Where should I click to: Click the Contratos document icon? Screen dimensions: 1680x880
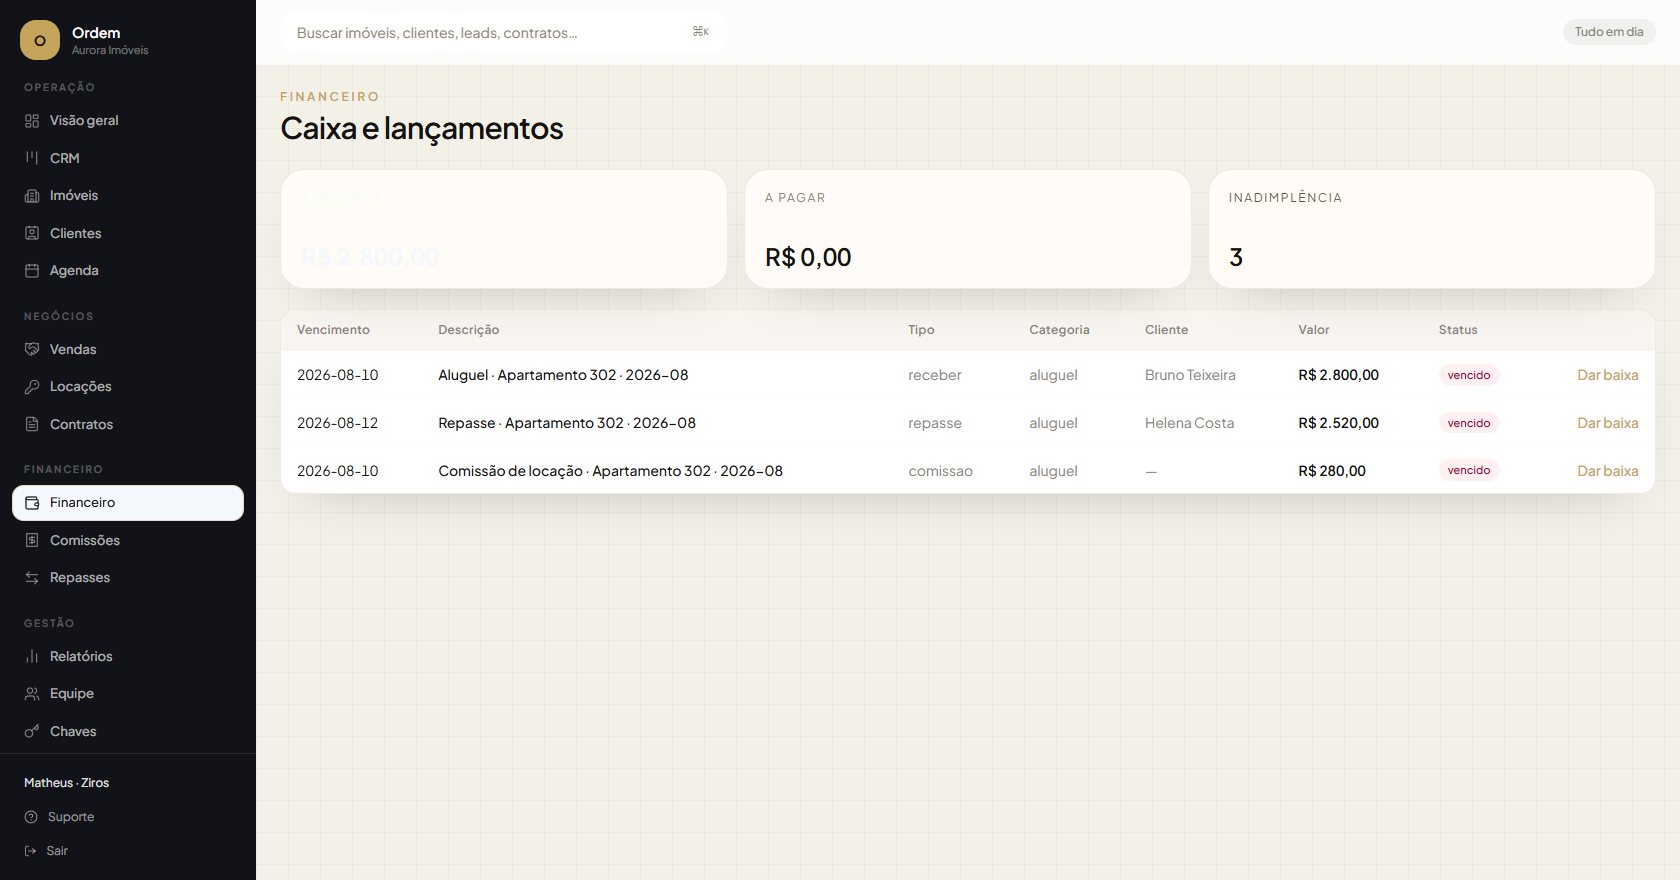coord(32,424)
